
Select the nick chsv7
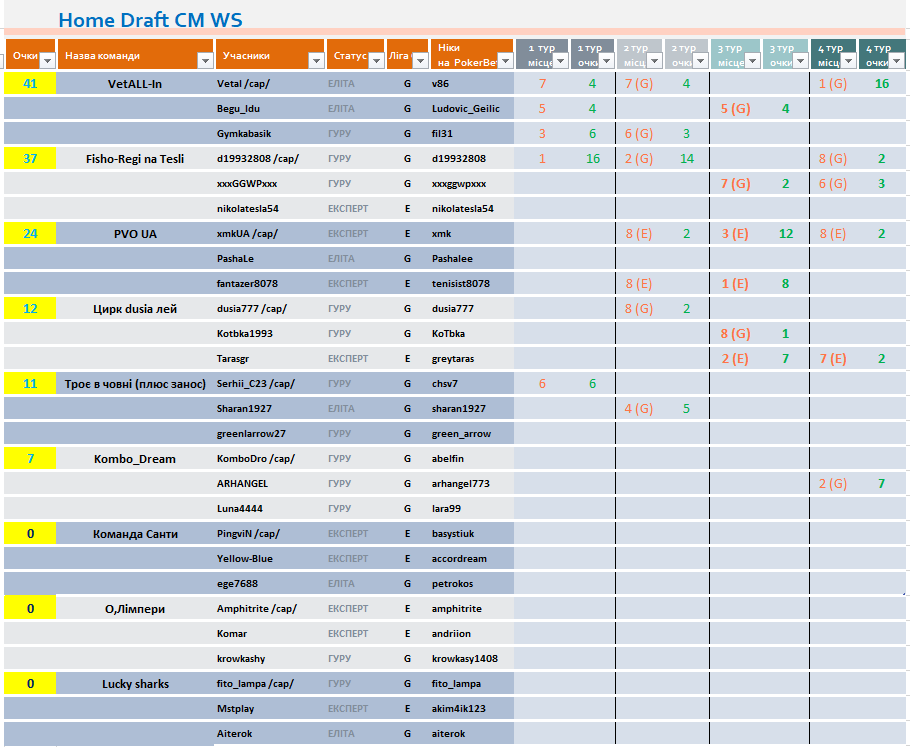click(x=445, y=383)
